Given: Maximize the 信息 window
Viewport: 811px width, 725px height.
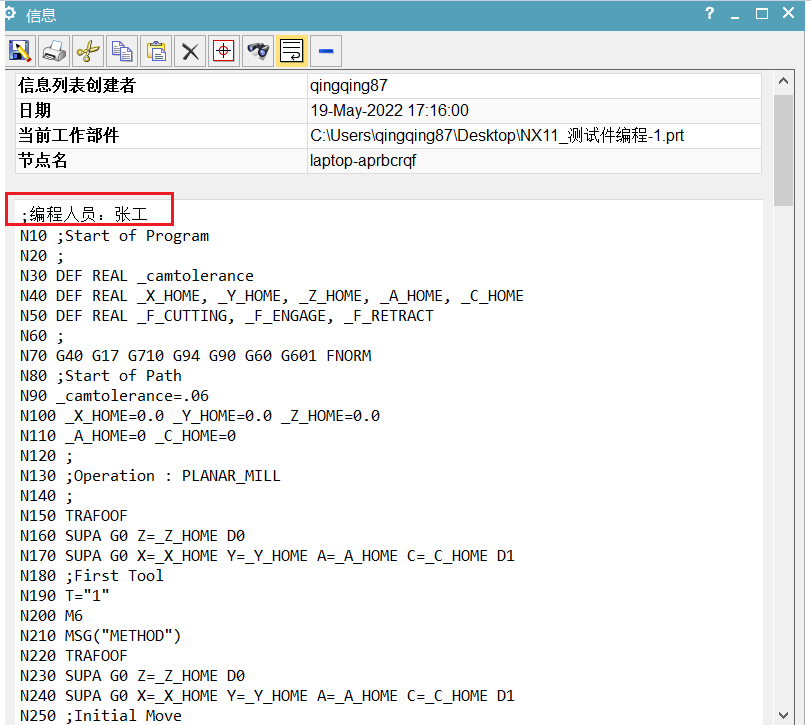Looking at the screenshot, I should [x=761, y=13].
